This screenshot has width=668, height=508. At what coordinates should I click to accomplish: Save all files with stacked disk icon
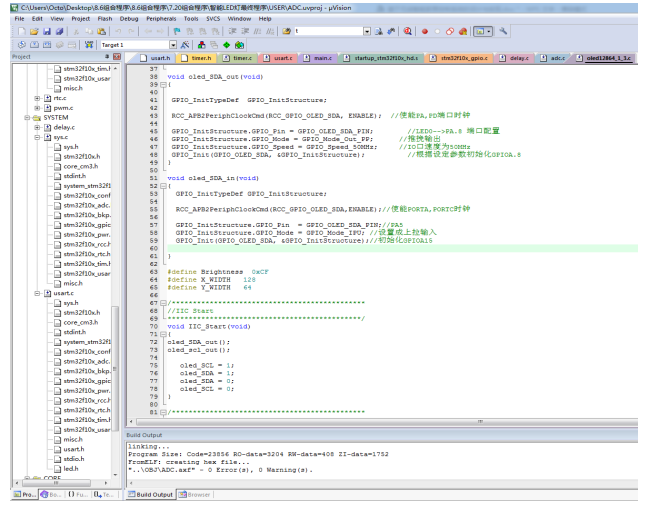59,31
